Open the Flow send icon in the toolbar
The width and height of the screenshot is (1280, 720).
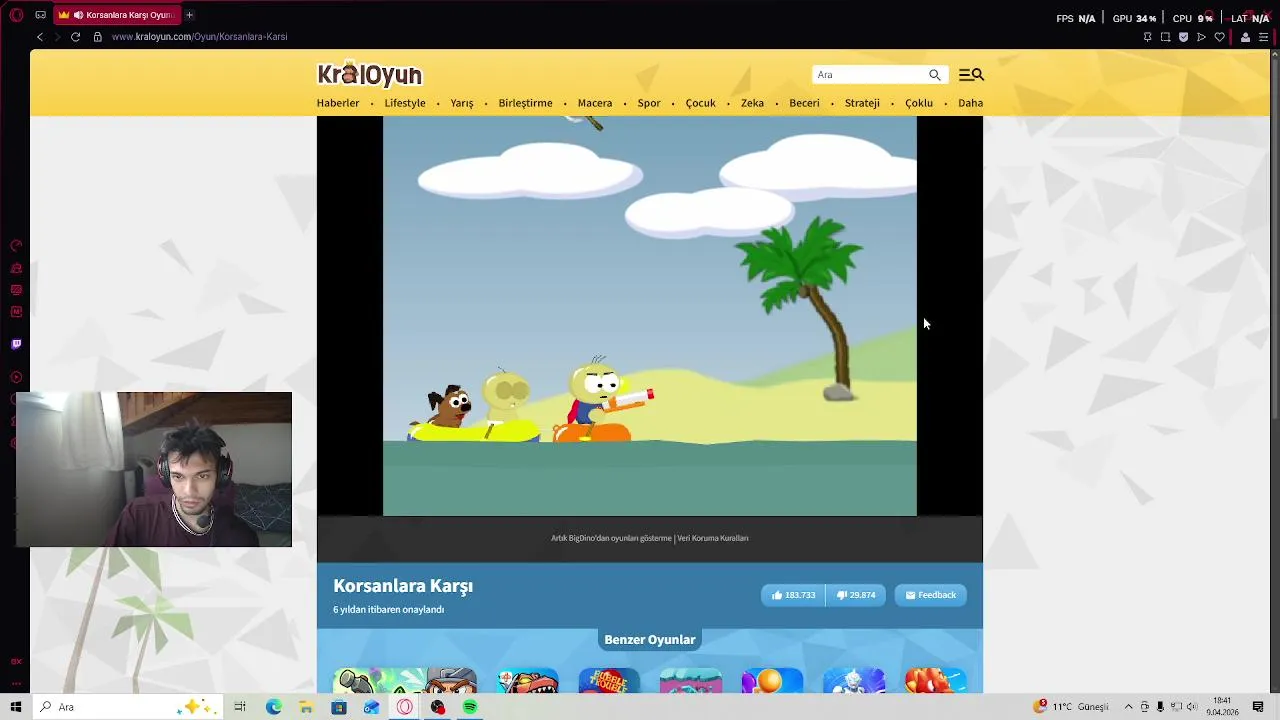(x=1201, y=37)
